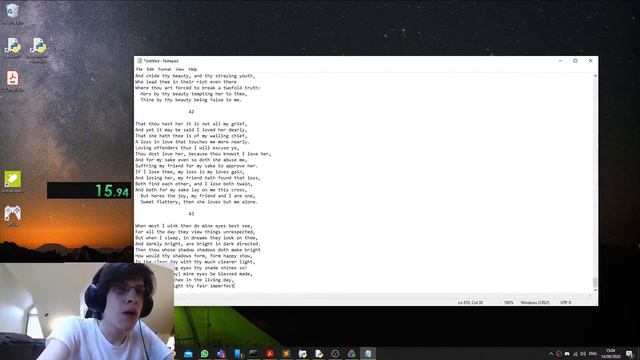Screen dimensions: 640x360
Task: Click the line and column status indicator
Action: pyautogui.click(x=470, y=302)
